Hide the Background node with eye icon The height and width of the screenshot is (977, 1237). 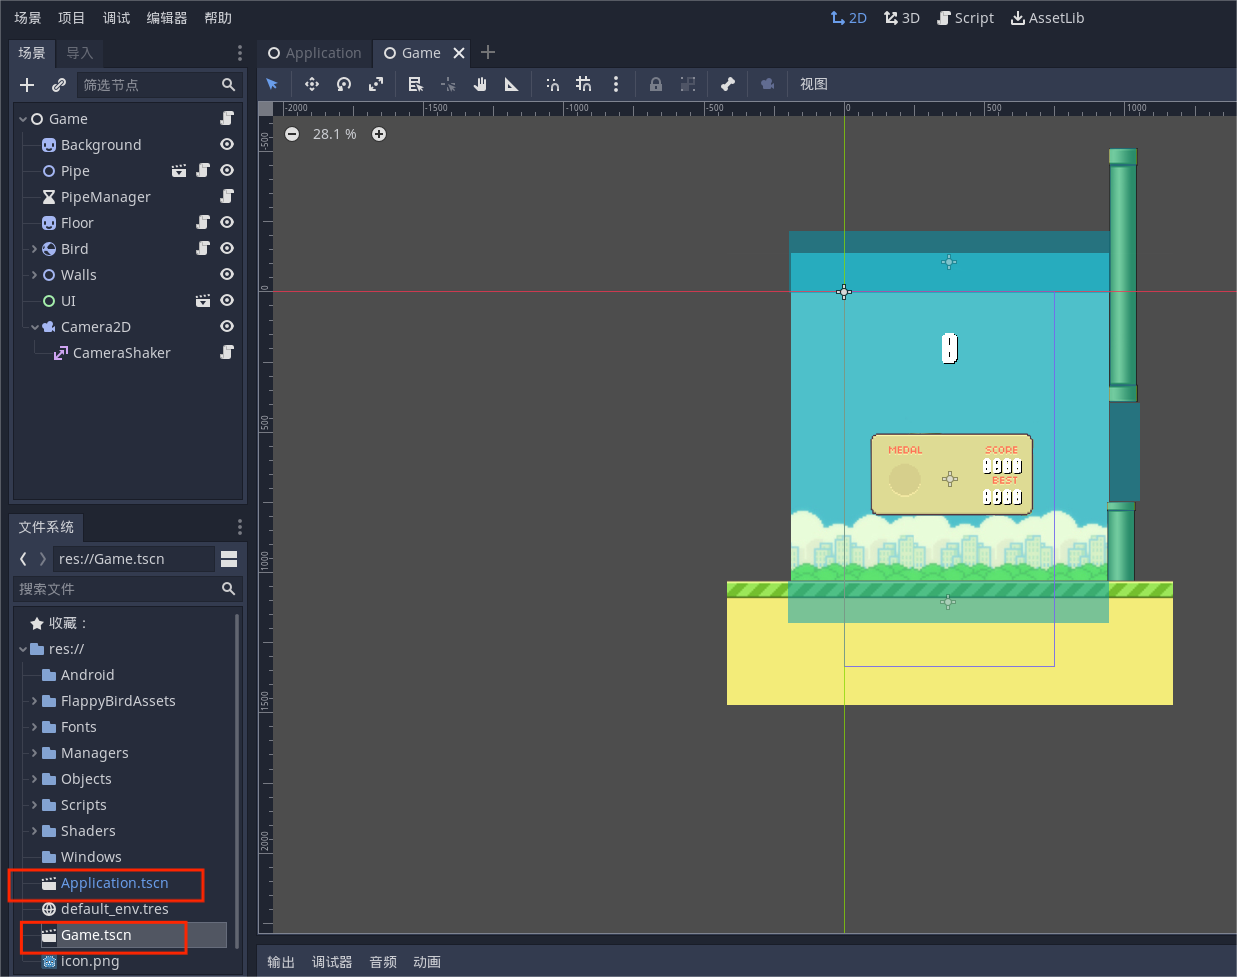(x=227, y=145)
